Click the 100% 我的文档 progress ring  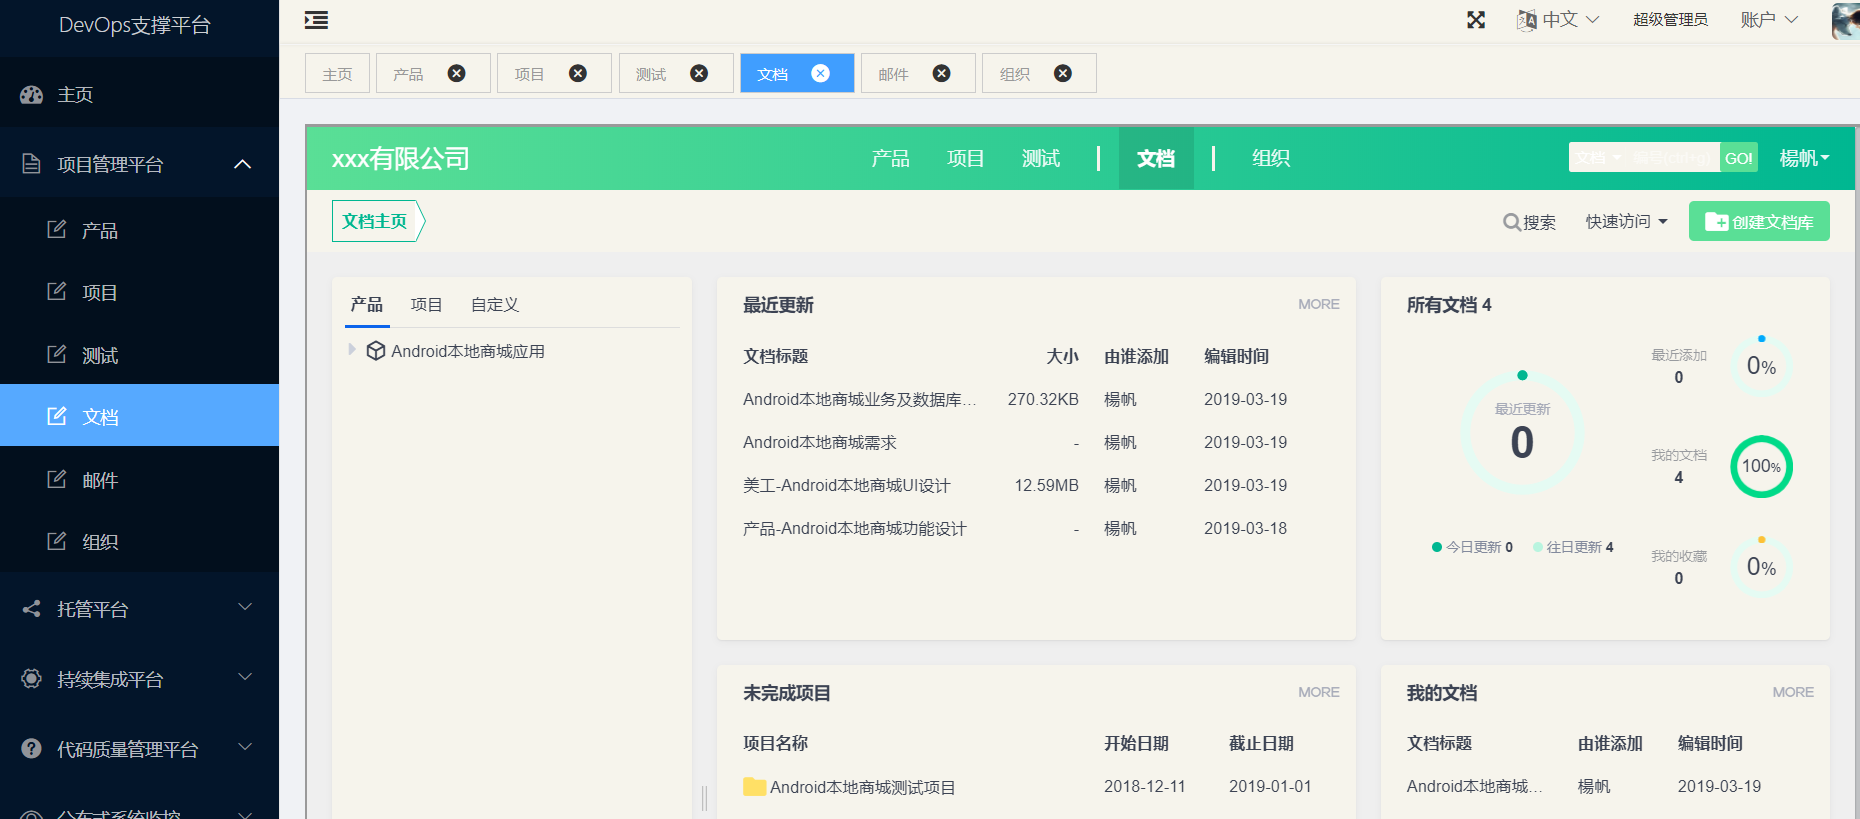coord(1761,466)
